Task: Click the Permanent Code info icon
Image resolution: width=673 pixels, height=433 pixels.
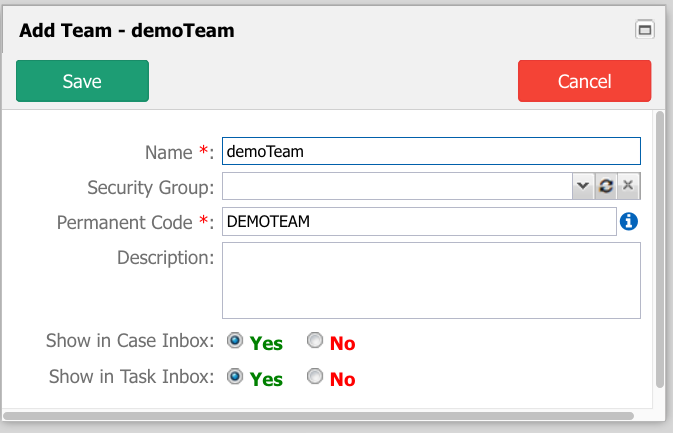Action: tap(628, 221)
